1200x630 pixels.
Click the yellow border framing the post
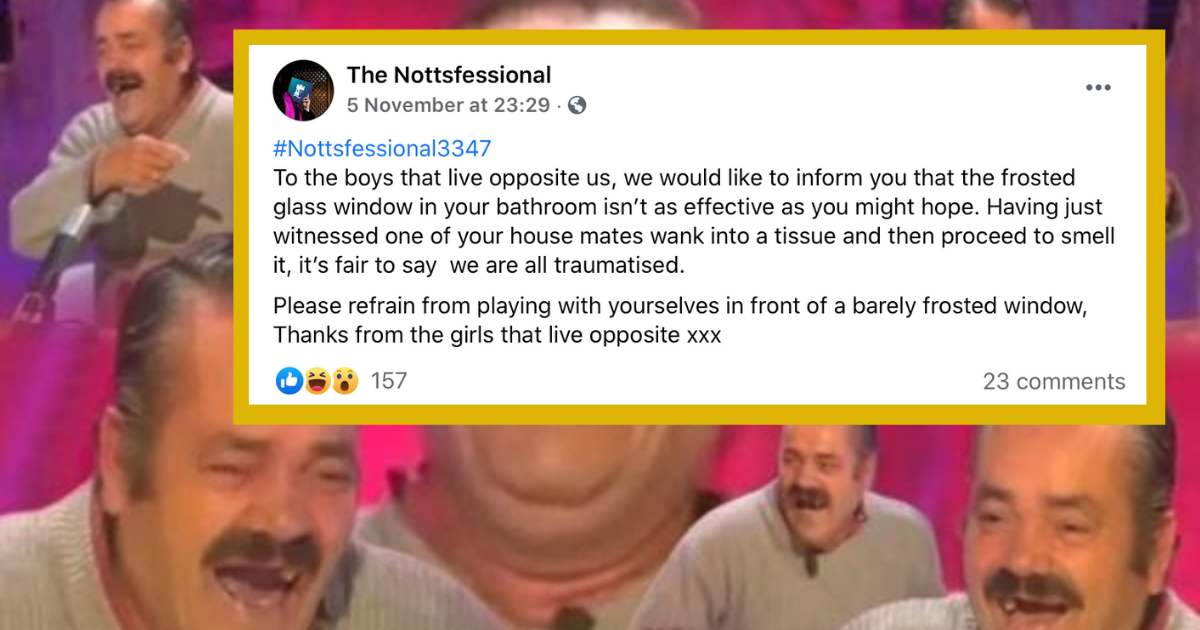(700, 37)
